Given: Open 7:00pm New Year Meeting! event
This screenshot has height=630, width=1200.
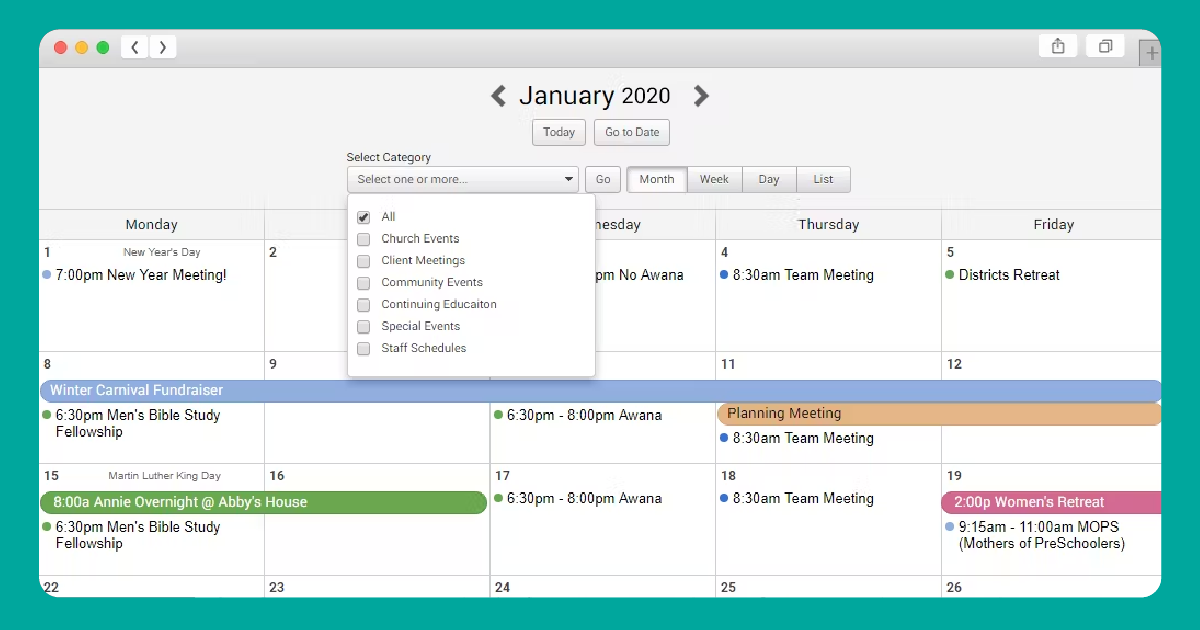Looking at the screenshot, I should 135,275.
